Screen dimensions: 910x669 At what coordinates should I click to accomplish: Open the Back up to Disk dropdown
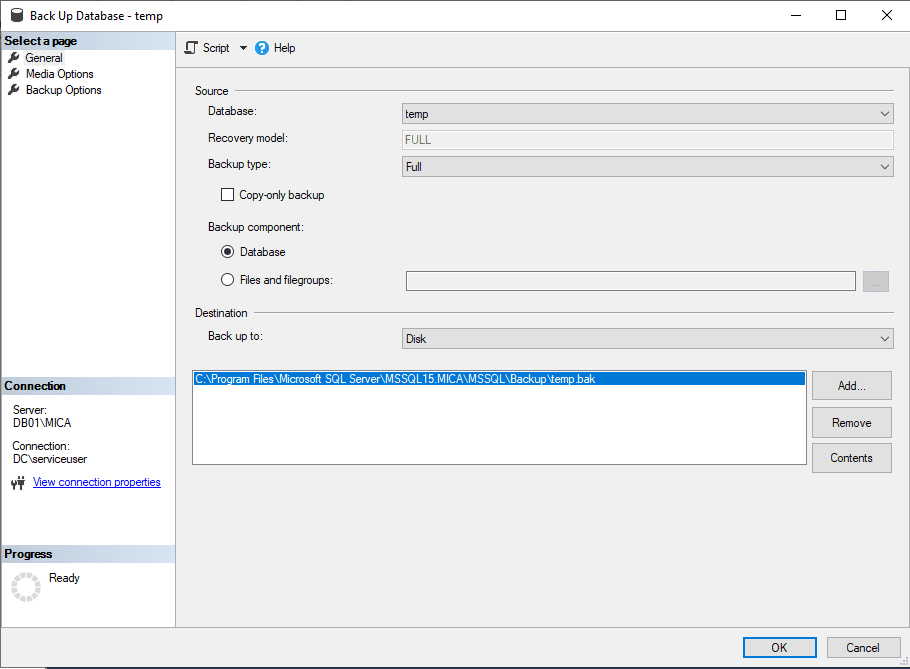[x=647, y=339]
